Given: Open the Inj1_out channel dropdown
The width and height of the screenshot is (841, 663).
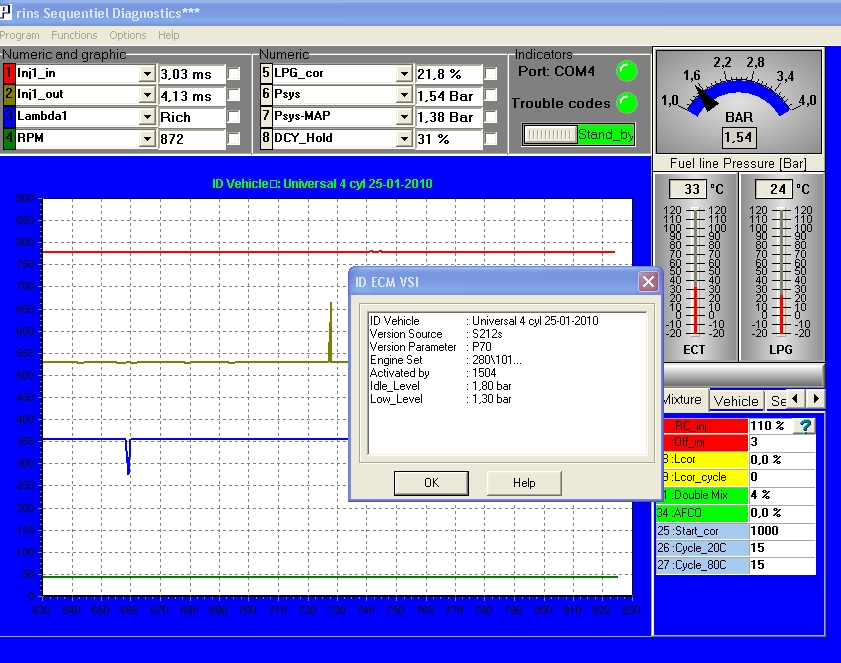Looking at the screenshot, I should [x=146, y=96].
